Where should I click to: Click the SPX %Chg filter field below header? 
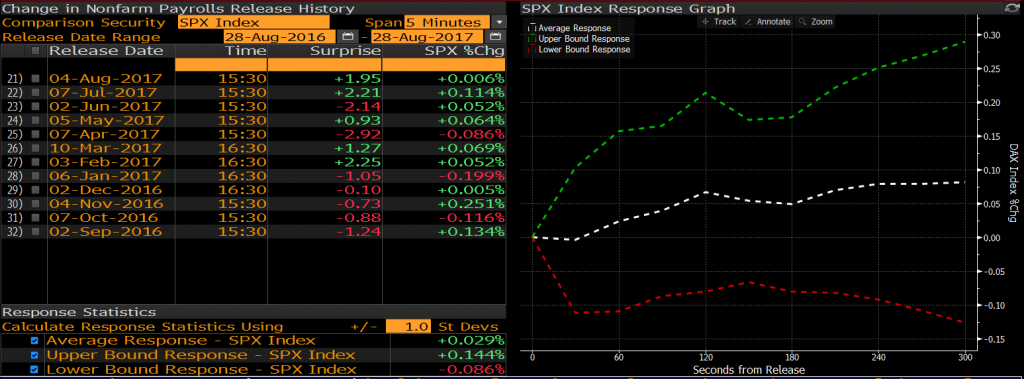(x=444, y=65)
